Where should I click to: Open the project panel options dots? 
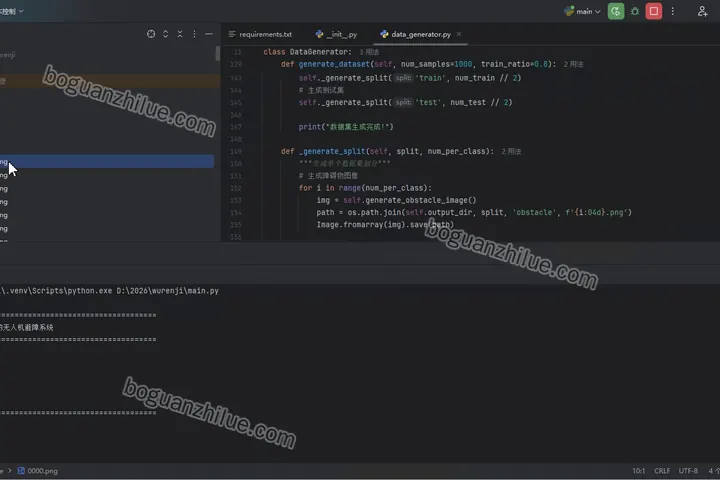[194, 34]
